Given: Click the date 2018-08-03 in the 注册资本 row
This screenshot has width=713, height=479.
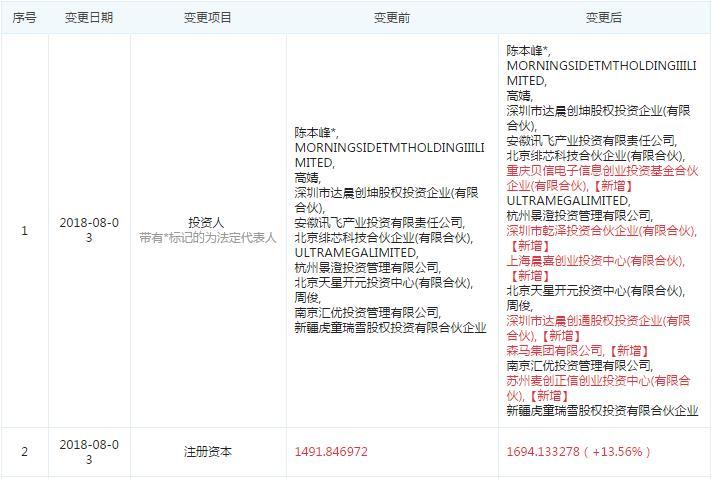Looking at the screenshot, I should pyautogui.click(x=89, y=452).
